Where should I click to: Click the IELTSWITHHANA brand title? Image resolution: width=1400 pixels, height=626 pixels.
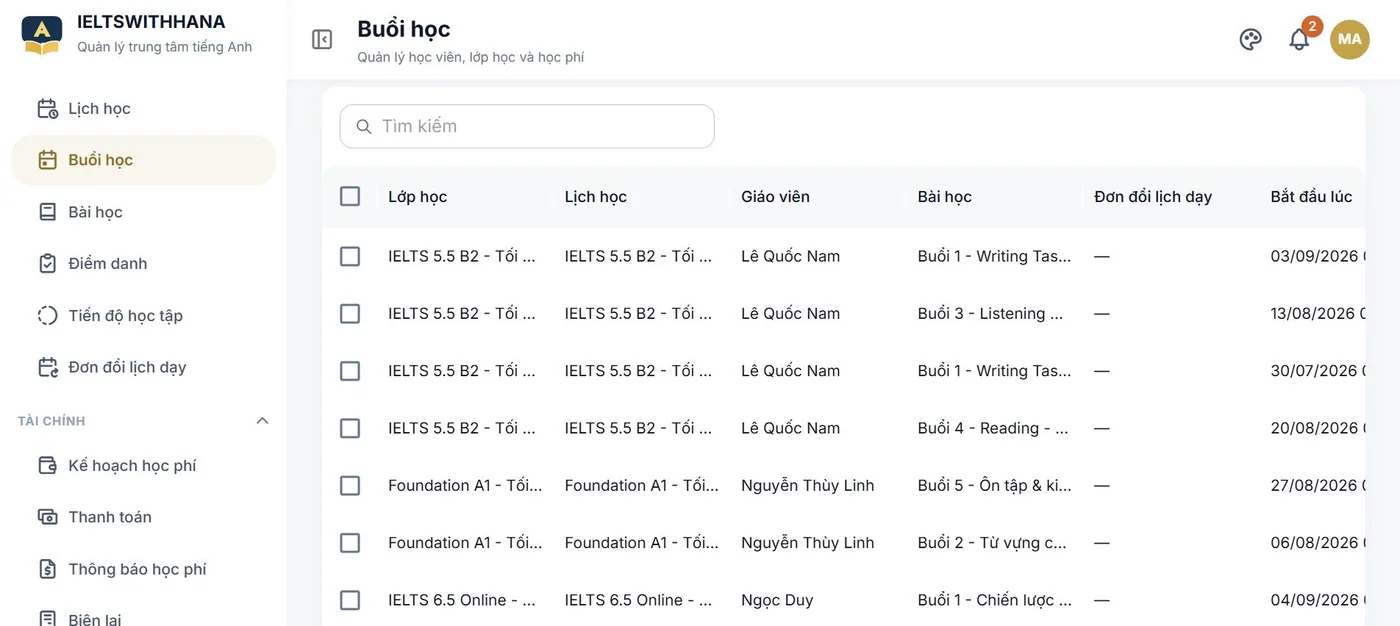tap(151, 22)
